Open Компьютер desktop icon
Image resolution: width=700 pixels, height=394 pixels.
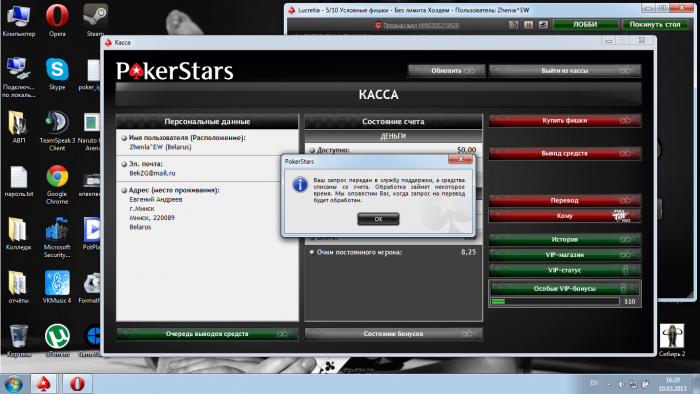pyautogui.click(x=18, y=21)
